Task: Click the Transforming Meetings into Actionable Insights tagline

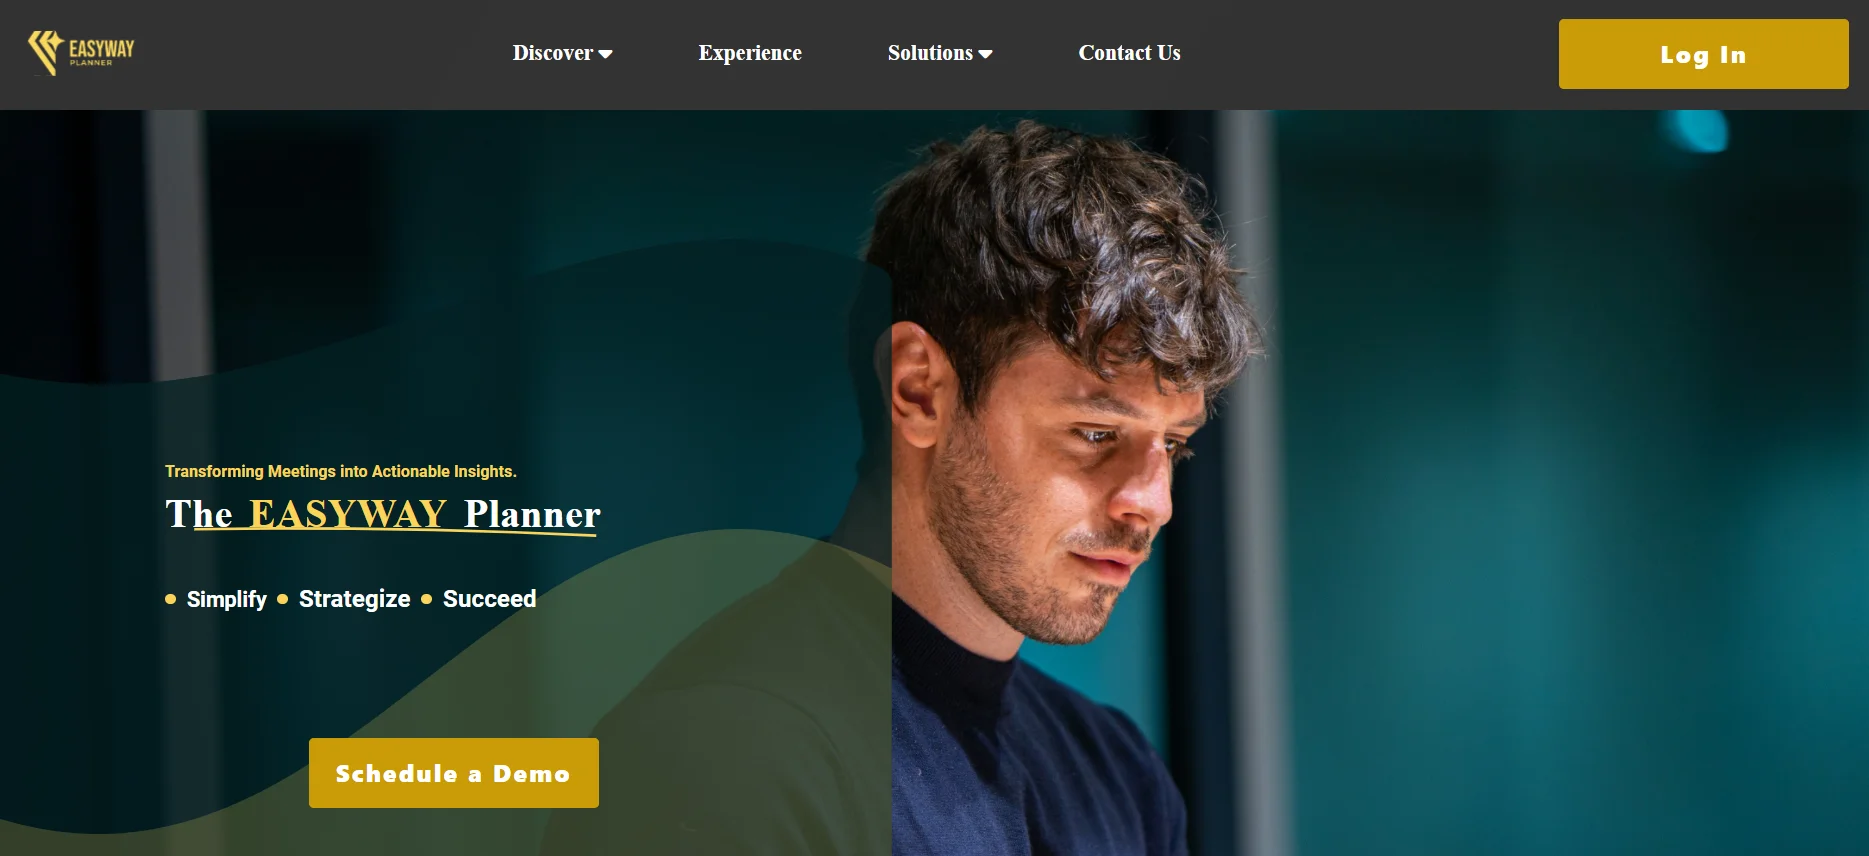Action: pyautogui.click(x=341, y=471)
